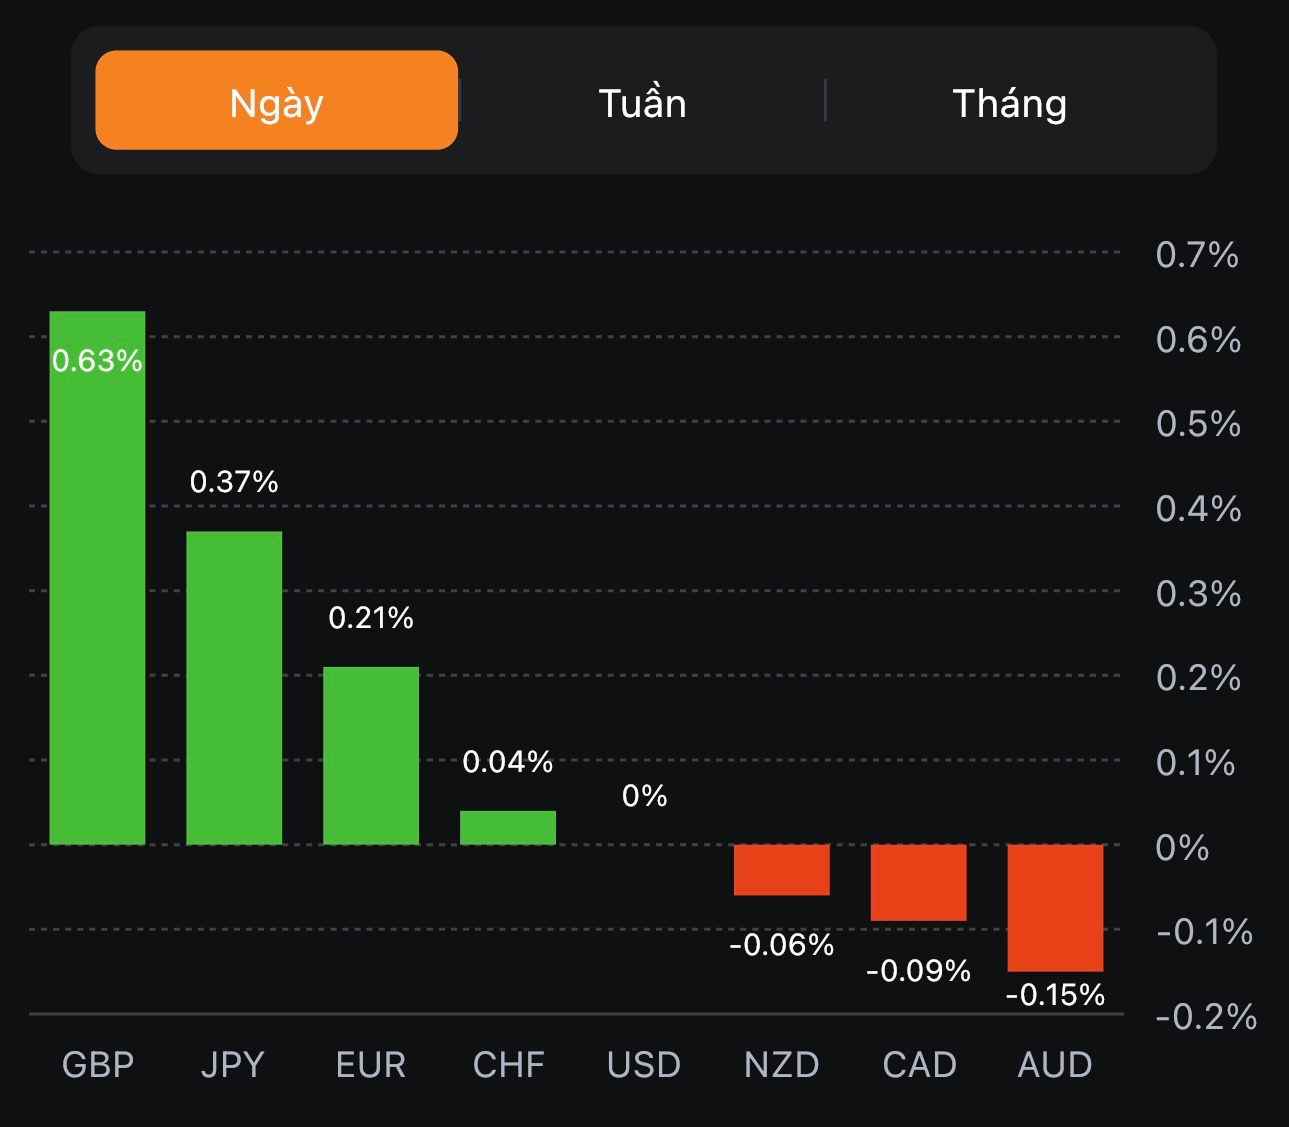Tap the EUR currency label
Image resolution: width=1289 pixels, height=1127 pixels.
click(x=371, y=1065)
